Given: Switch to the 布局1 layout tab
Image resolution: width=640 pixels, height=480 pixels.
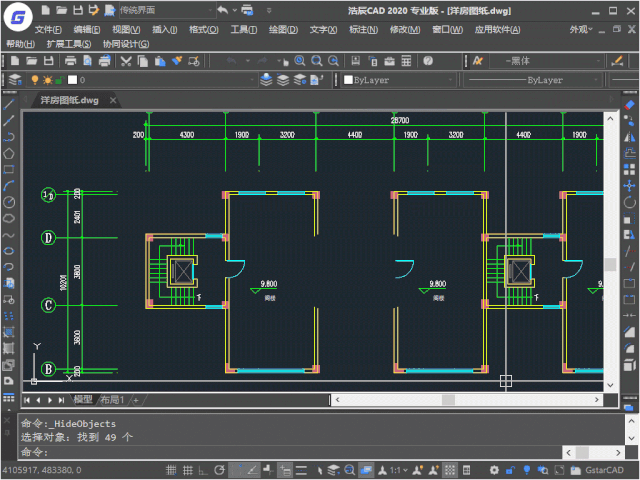Looking at the screenshot, I should (x=112, y=400).
